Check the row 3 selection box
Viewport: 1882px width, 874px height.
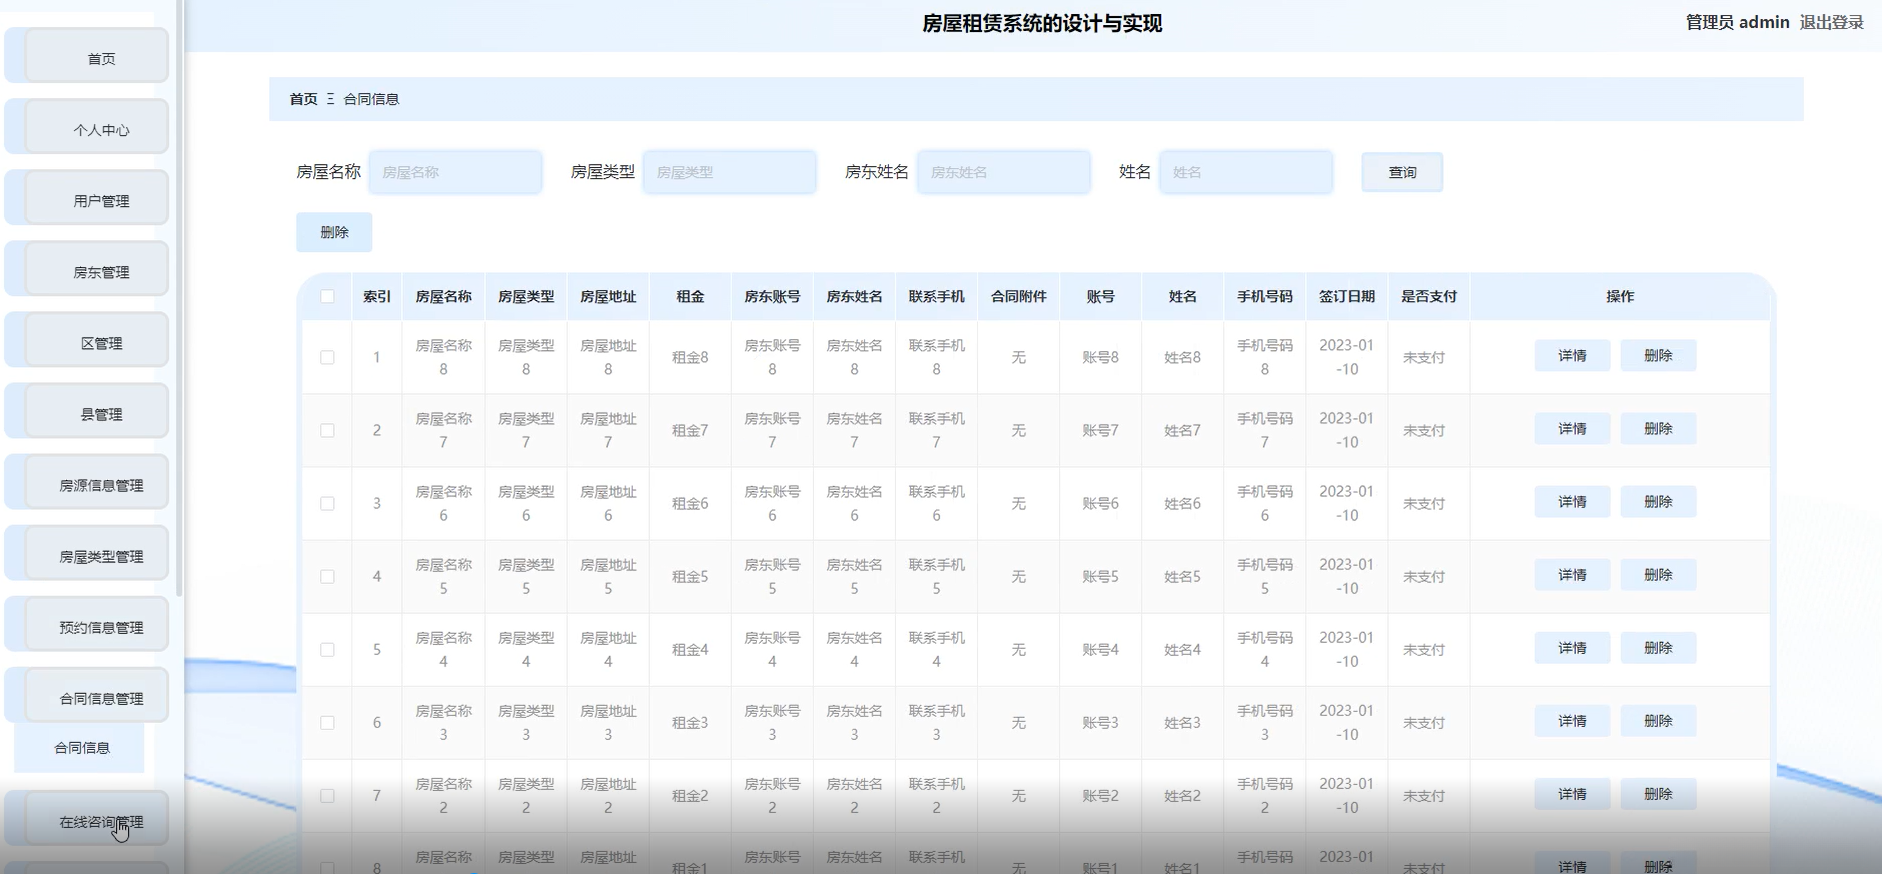click(327, 503)
